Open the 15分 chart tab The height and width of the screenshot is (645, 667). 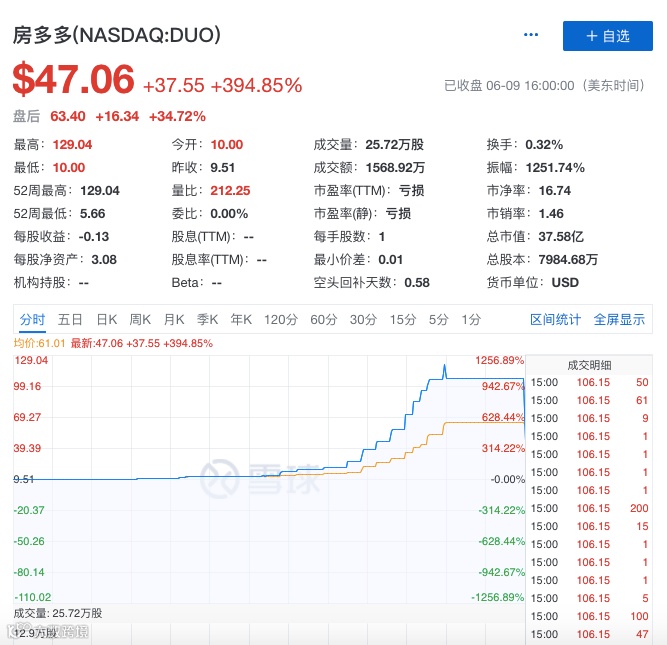(402, 320)
